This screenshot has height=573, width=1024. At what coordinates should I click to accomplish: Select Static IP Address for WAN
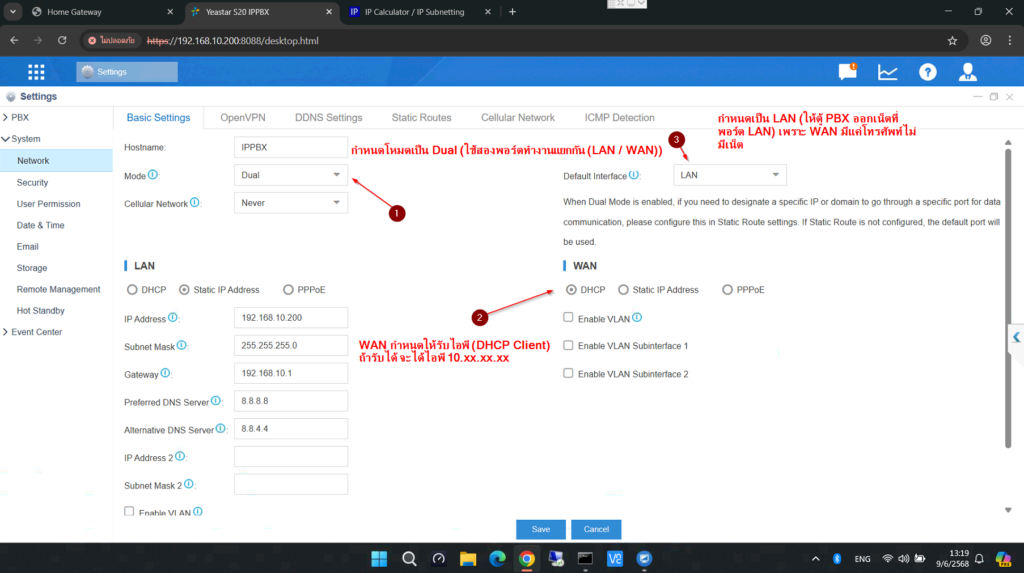[x=623, y=289]
